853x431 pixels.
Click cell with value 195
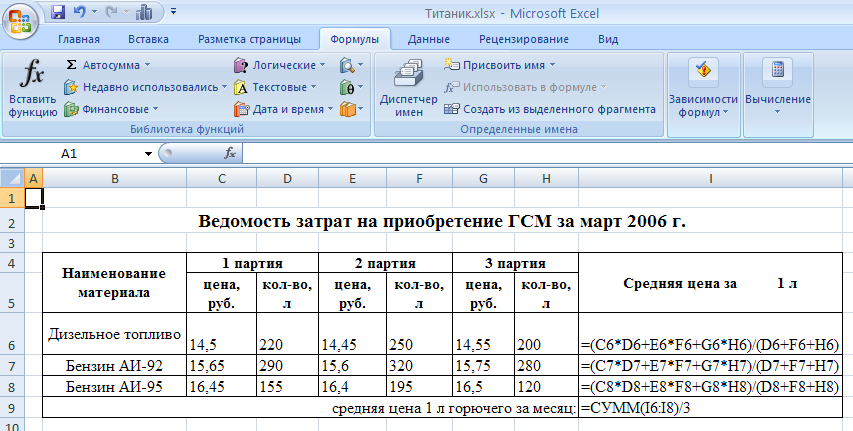419,386
